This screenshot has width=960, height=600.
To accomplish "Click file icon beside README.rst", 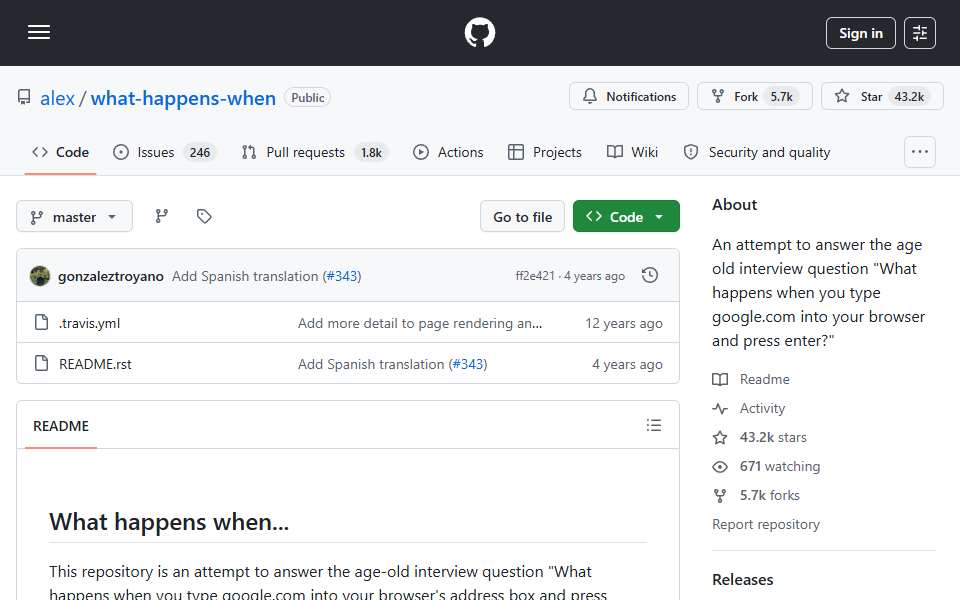I will pyautogui.click(x=41, y=363).
